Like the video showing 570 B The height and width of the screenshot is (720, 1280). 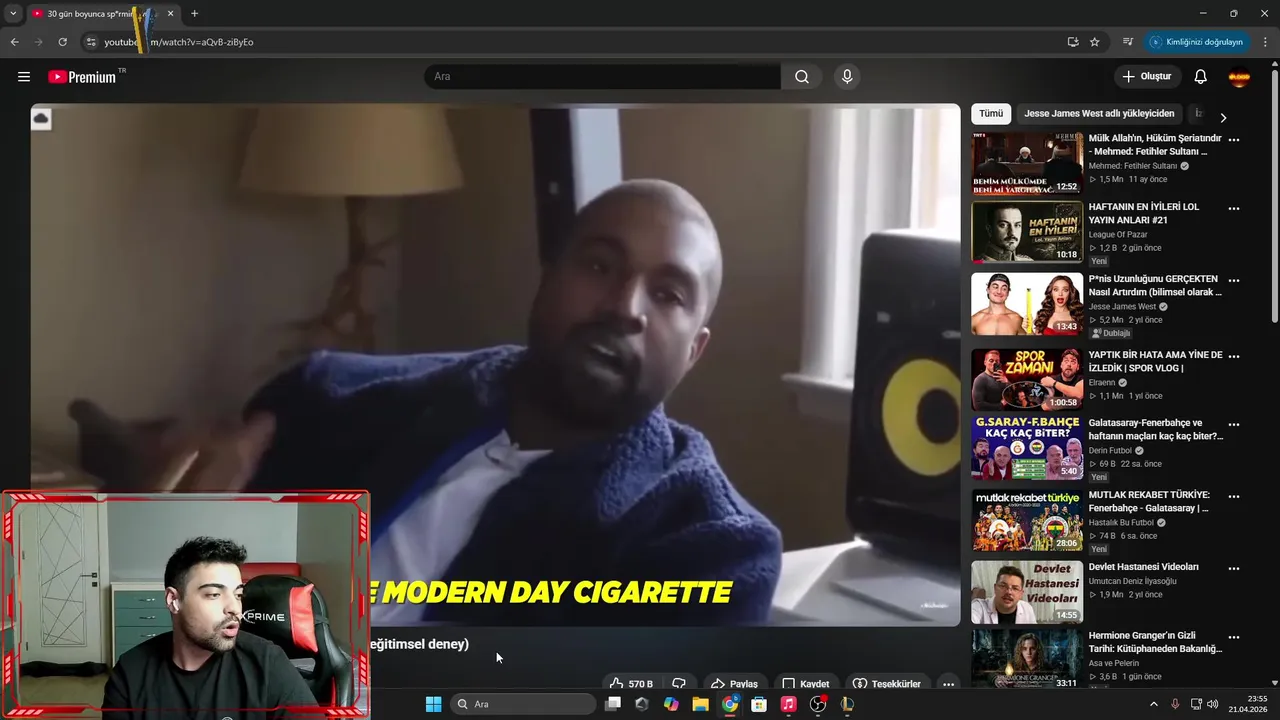[x=631, y=684]
